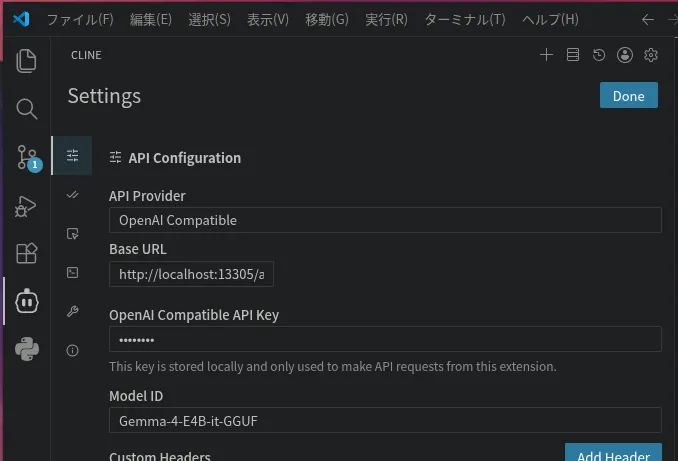Open the Explorer view in the activity bar

26,61
